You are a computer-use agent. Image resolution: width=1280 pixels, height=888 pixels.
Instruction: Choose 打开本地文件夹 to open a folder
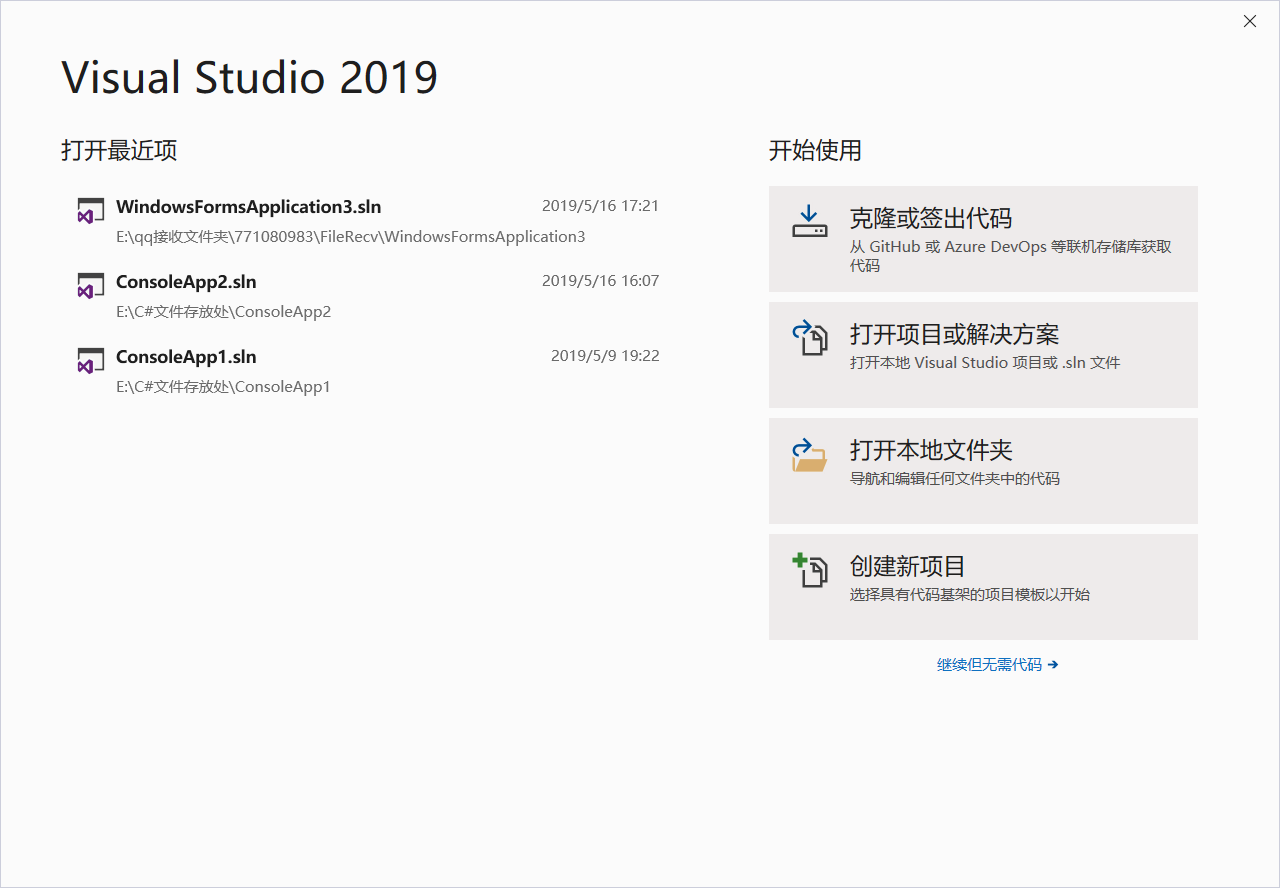point(983,470)
